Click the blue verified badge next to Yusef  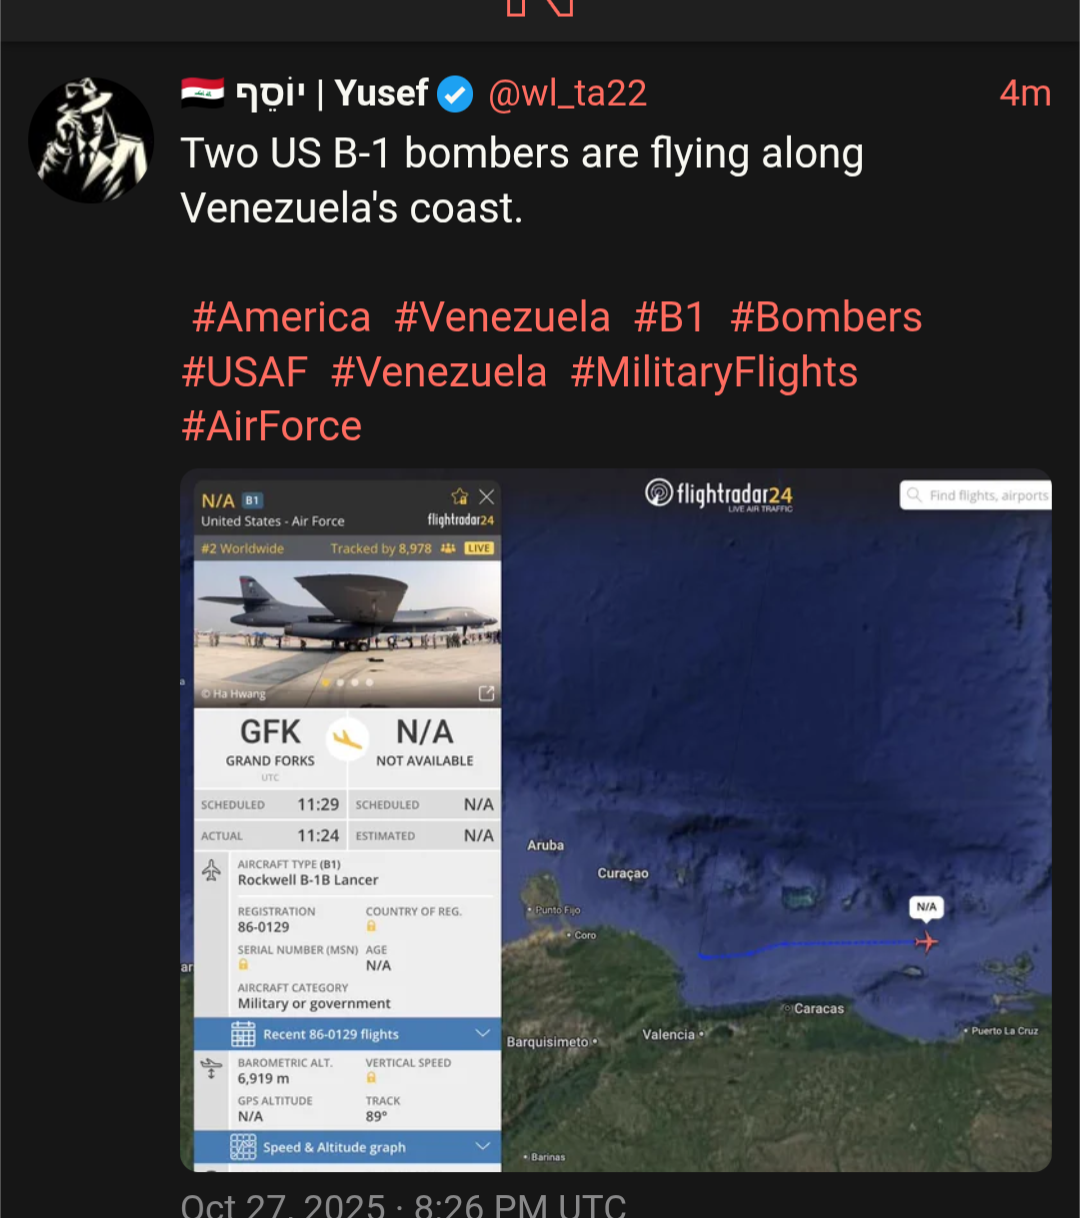[x=456, y=94]
